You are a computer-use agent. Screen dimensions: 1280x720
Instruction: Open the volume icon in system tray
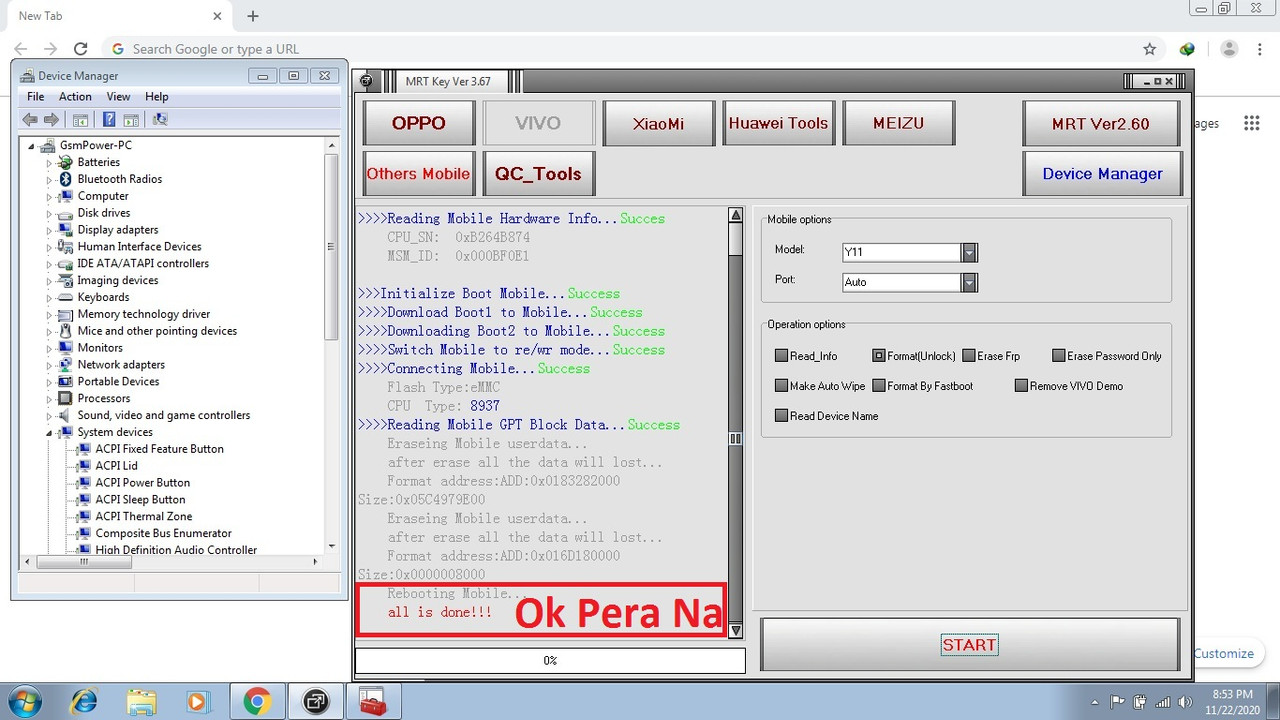(1185, 702)
